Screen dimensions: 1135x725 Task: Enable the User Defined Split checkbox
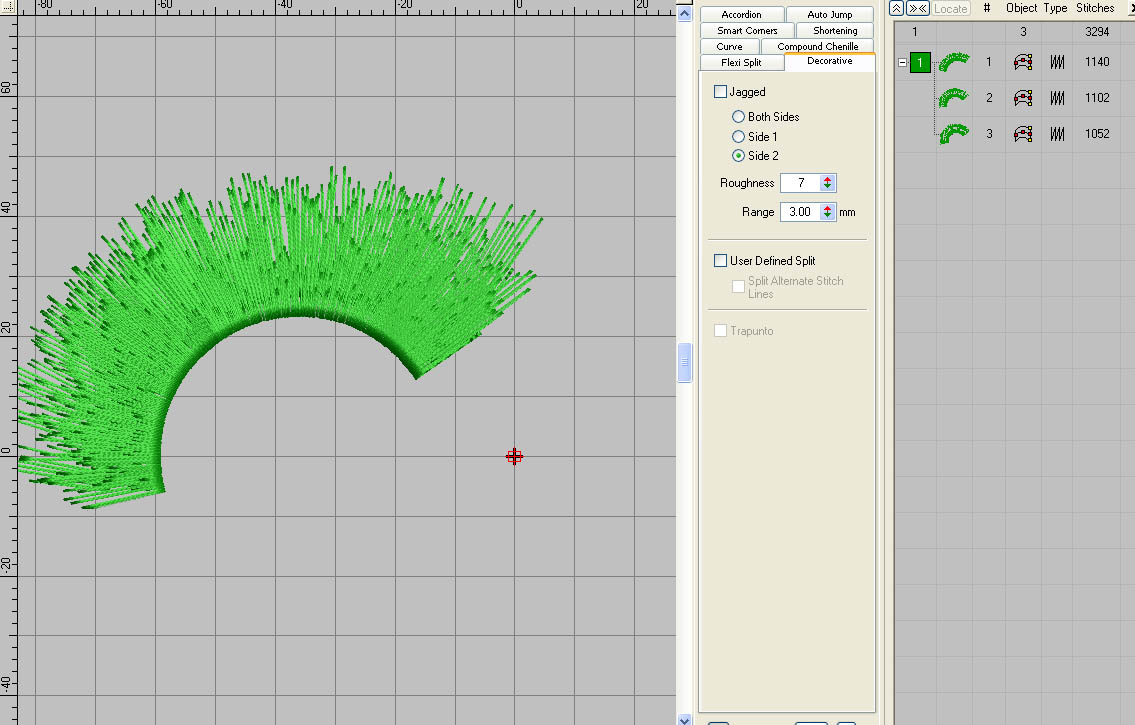(x=721, y=261)
